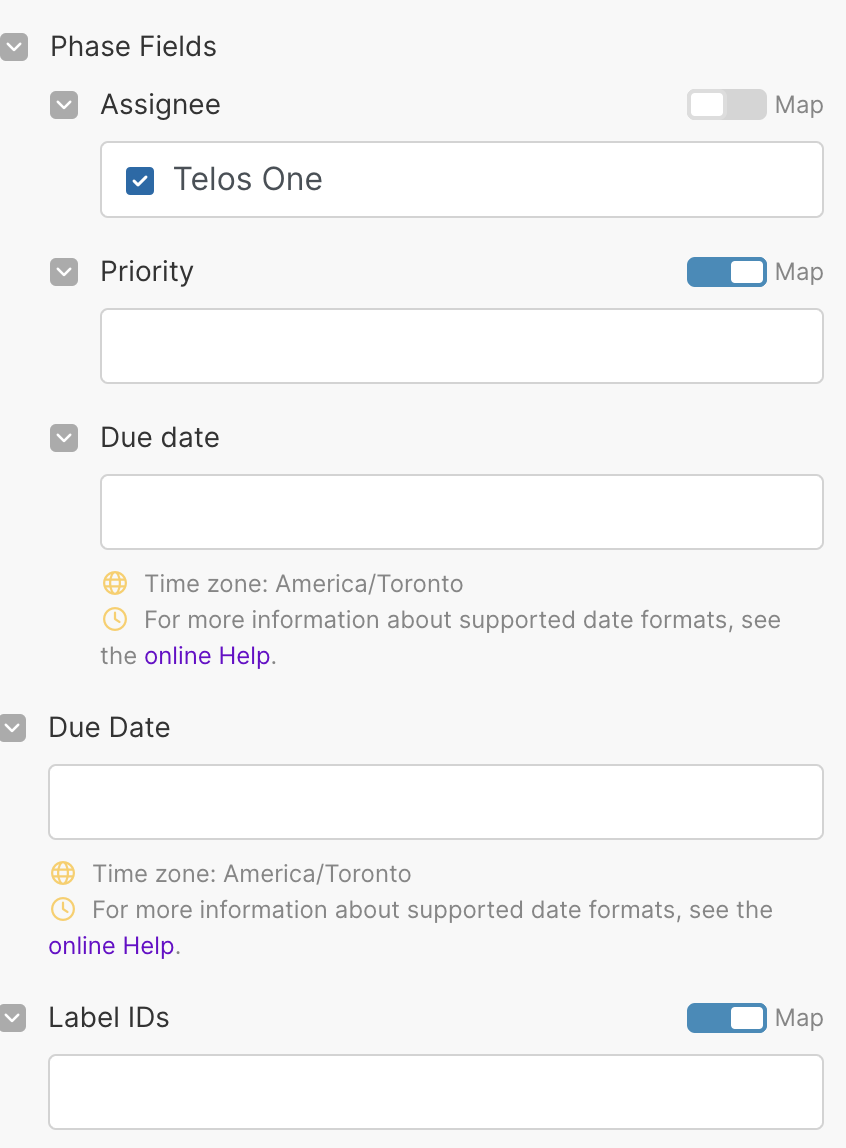Disable the Priority Map toggle
The width and height of the screenshot is (846, 1148).
click(726, 272)
